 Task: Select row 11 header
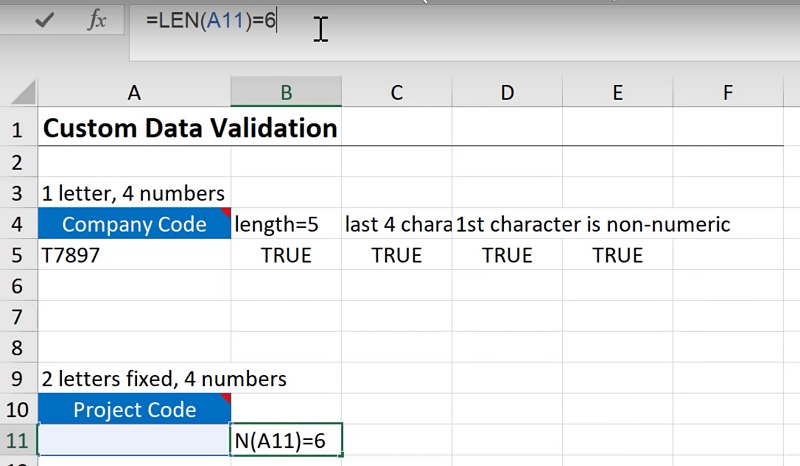coord(17,441)
